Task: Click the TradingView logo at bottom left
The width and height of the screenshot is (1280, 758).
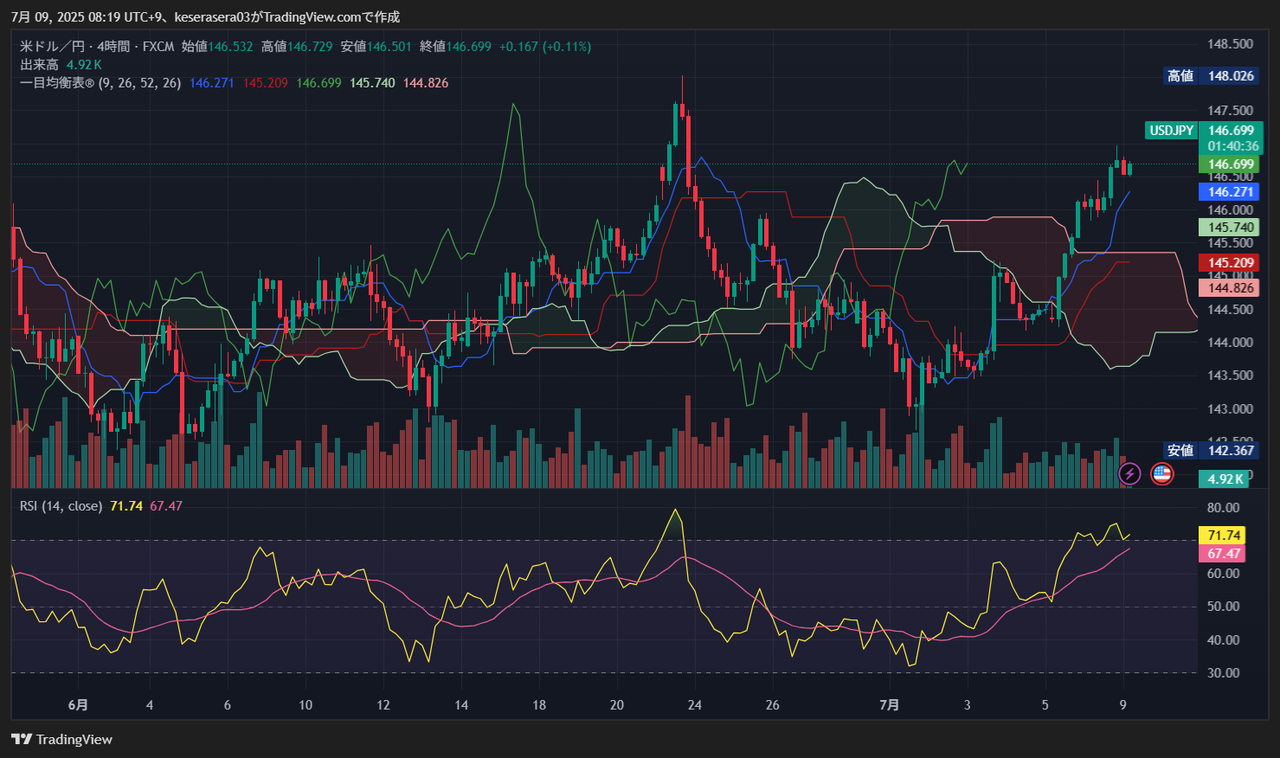Action: pos(62,740)
